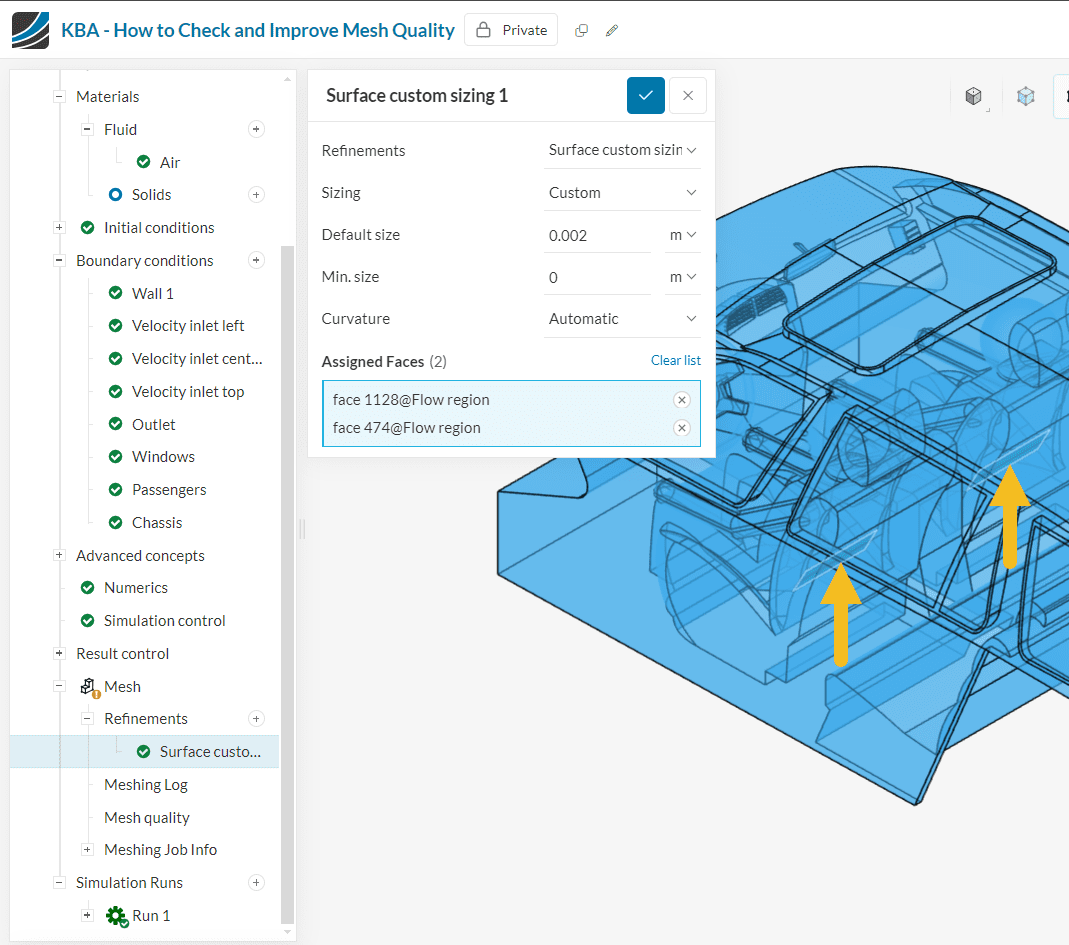Collapse the Boundary conditions tree node
This screenshot has height=945, width=1069.
pos(59,261)
